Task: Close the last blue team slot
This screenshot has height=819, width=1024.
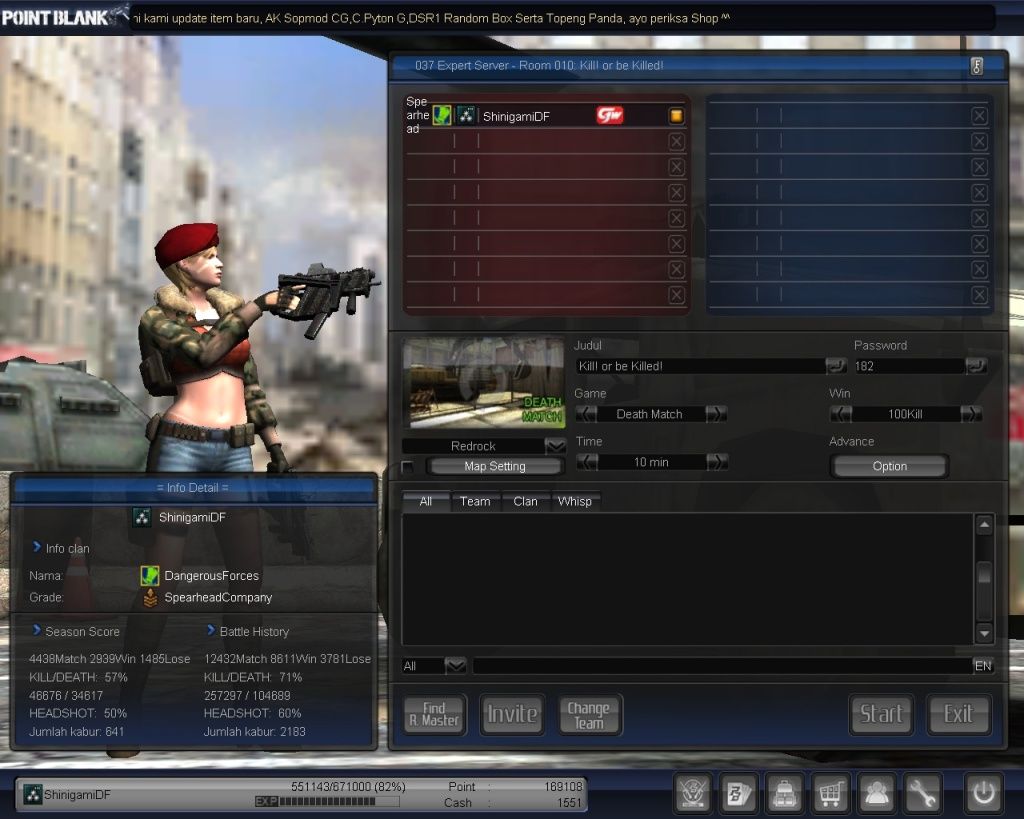Action: pyautogui.click(x=980, y=295)
